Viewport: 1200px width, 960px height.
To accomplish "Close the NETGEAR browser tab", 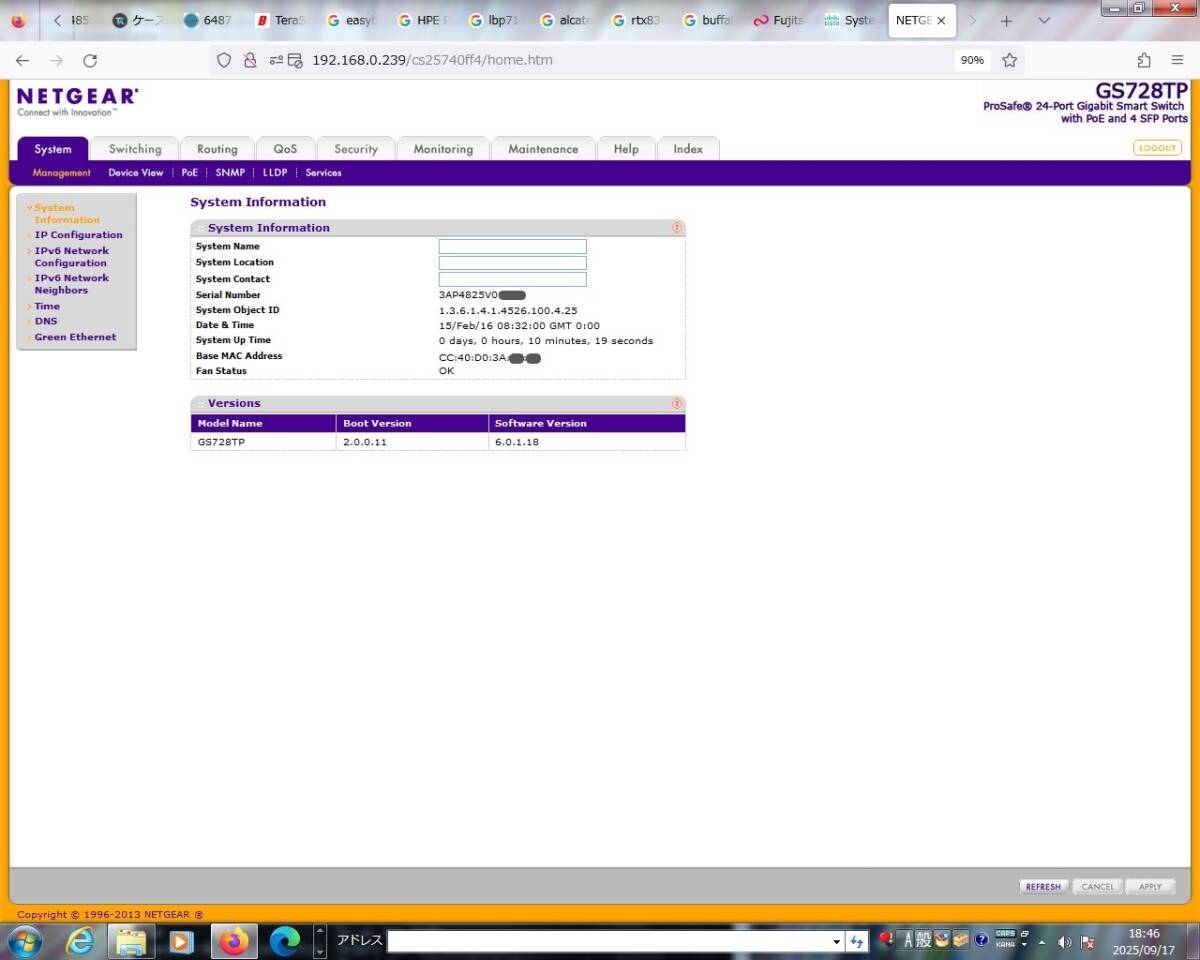I will 941,20.
